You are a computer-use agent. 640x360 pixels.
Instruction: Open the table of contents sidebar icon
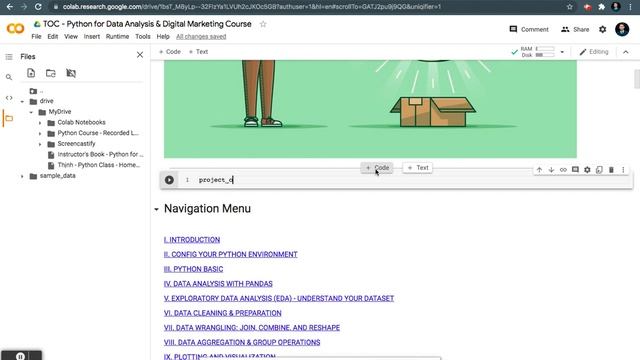9,57
